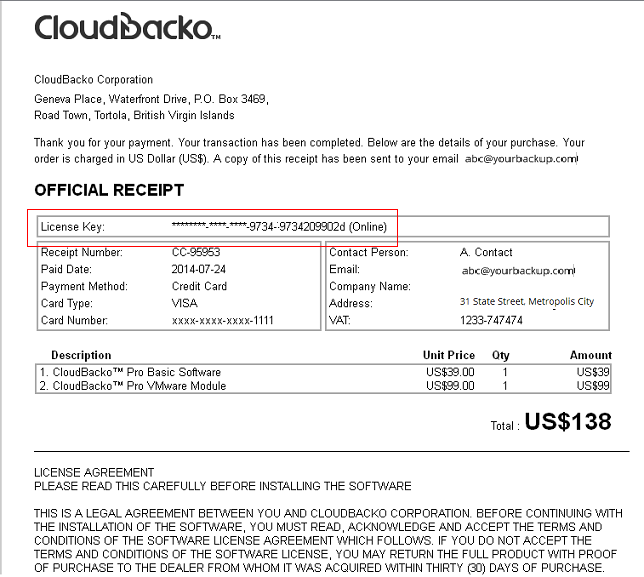Screen dimensions: 644x577
Task: Click 'Road Town, Tortola, British Virgin Islands'
Action: 134,115
